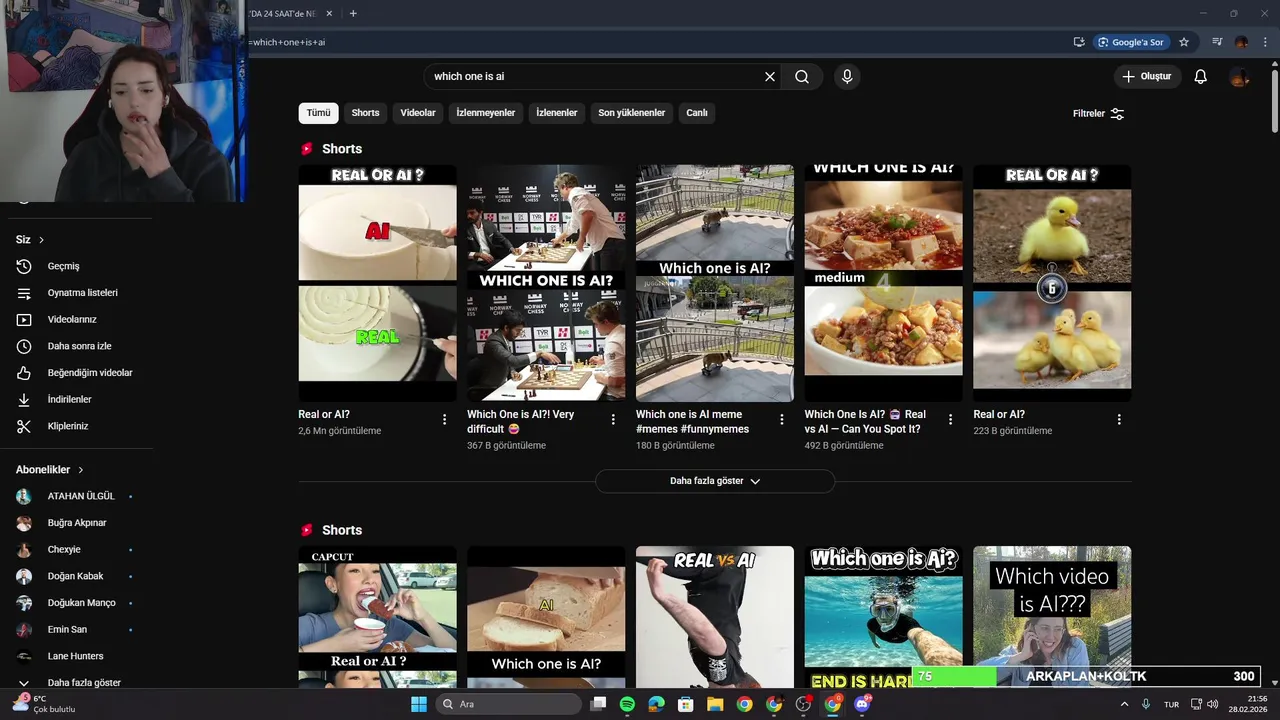
Task: Open the Chrome media controls icon
Action: pyautogui.click(x=1217, y=42)
